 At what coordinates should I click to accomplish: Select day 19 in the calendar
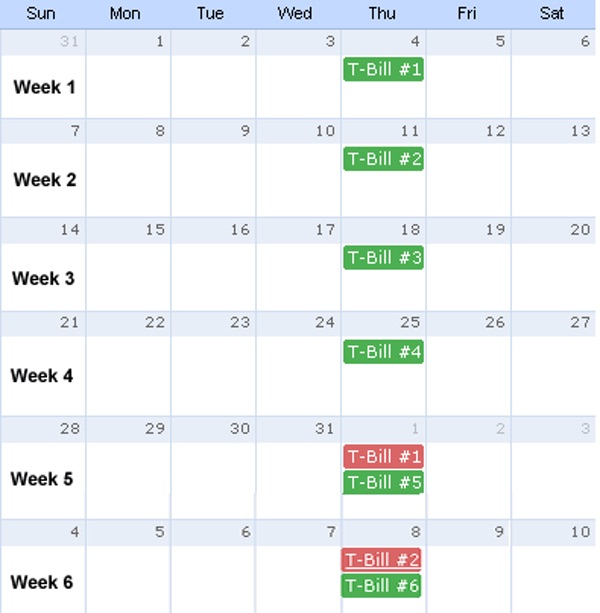coord(495,230)
